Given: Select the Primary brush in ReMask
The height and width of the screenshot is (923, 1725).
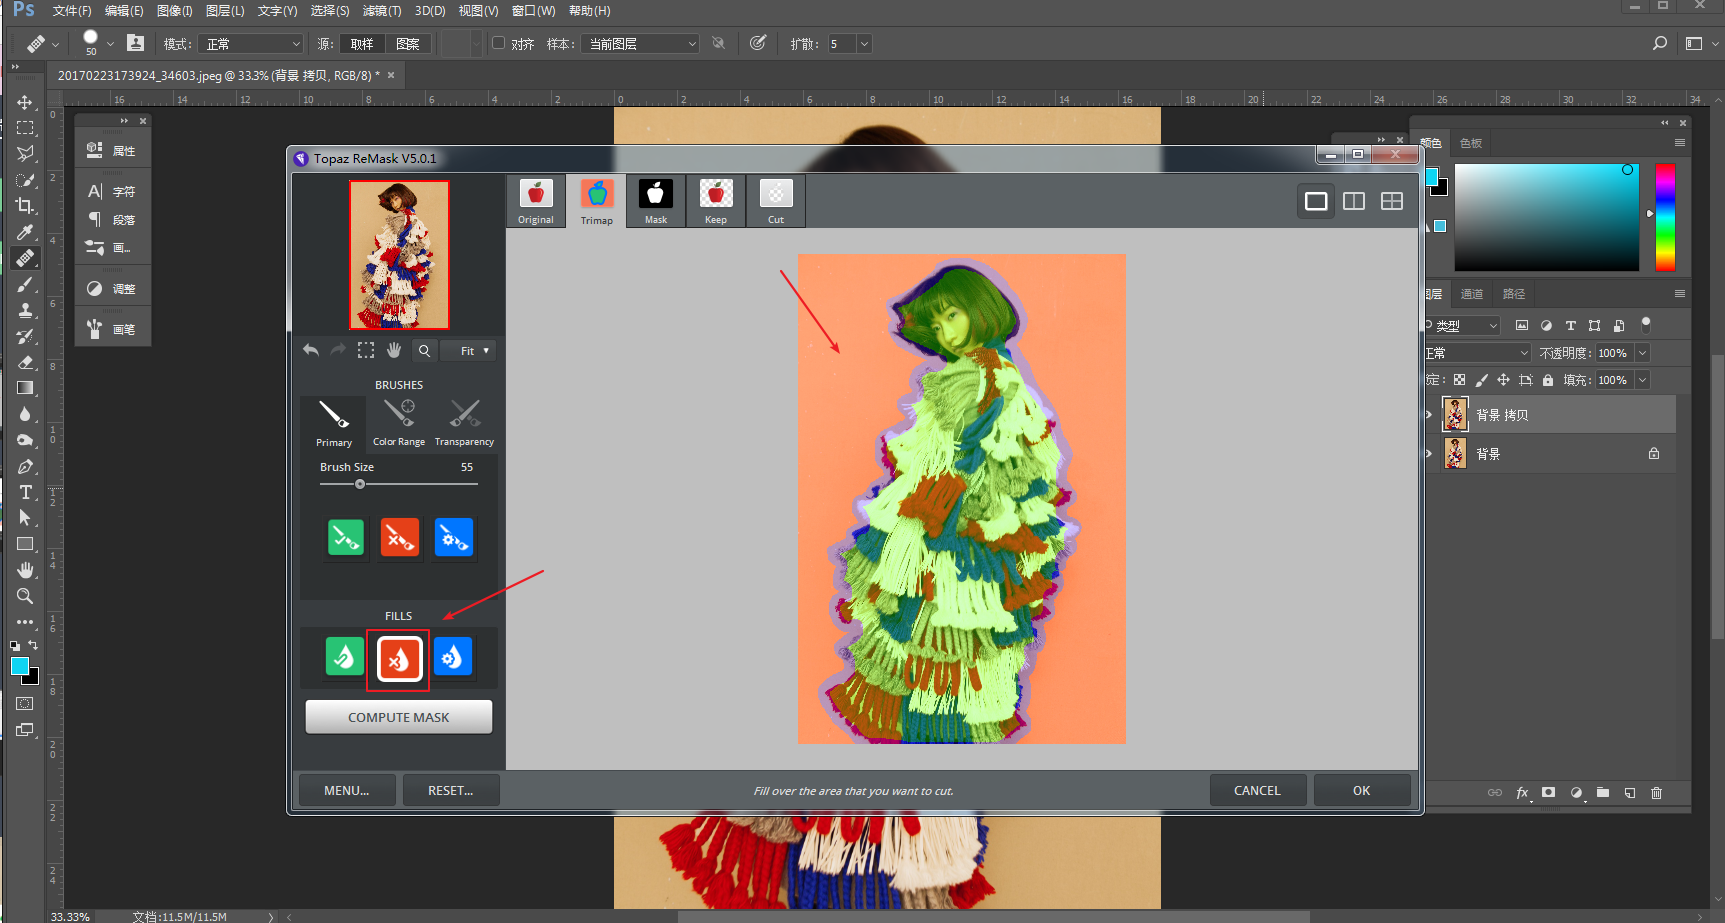Looking at the screenshot, I should [334, 423].
